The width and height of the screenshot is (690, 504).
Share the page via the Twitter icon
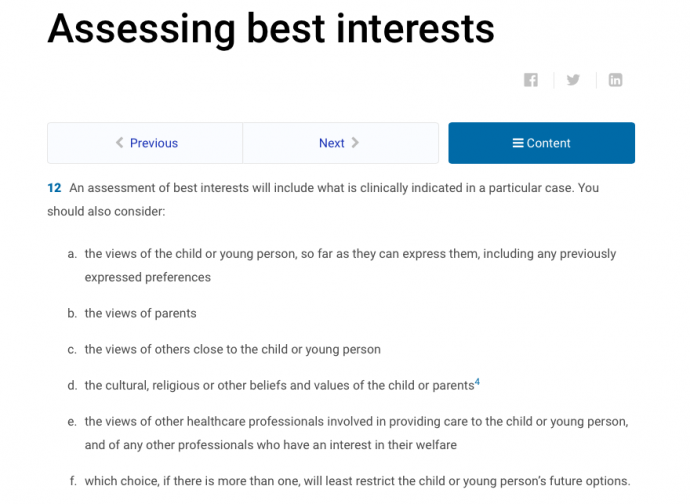573,80
